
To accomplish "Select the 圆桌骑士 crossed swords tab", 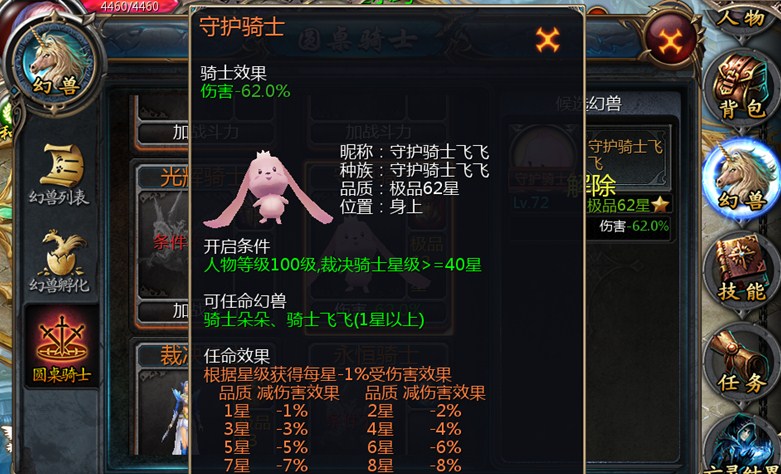I will [x=61, y=347].
